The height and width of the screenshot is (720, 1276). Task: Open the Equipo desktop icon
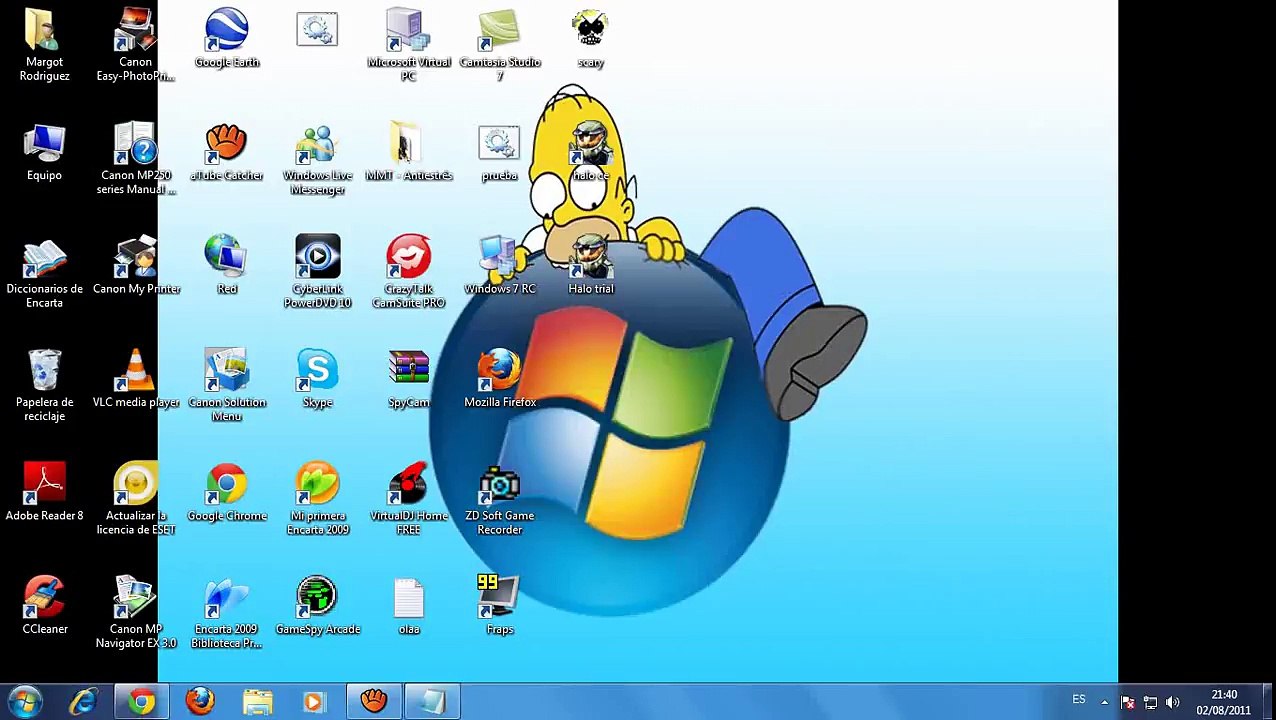pos(44,152)
